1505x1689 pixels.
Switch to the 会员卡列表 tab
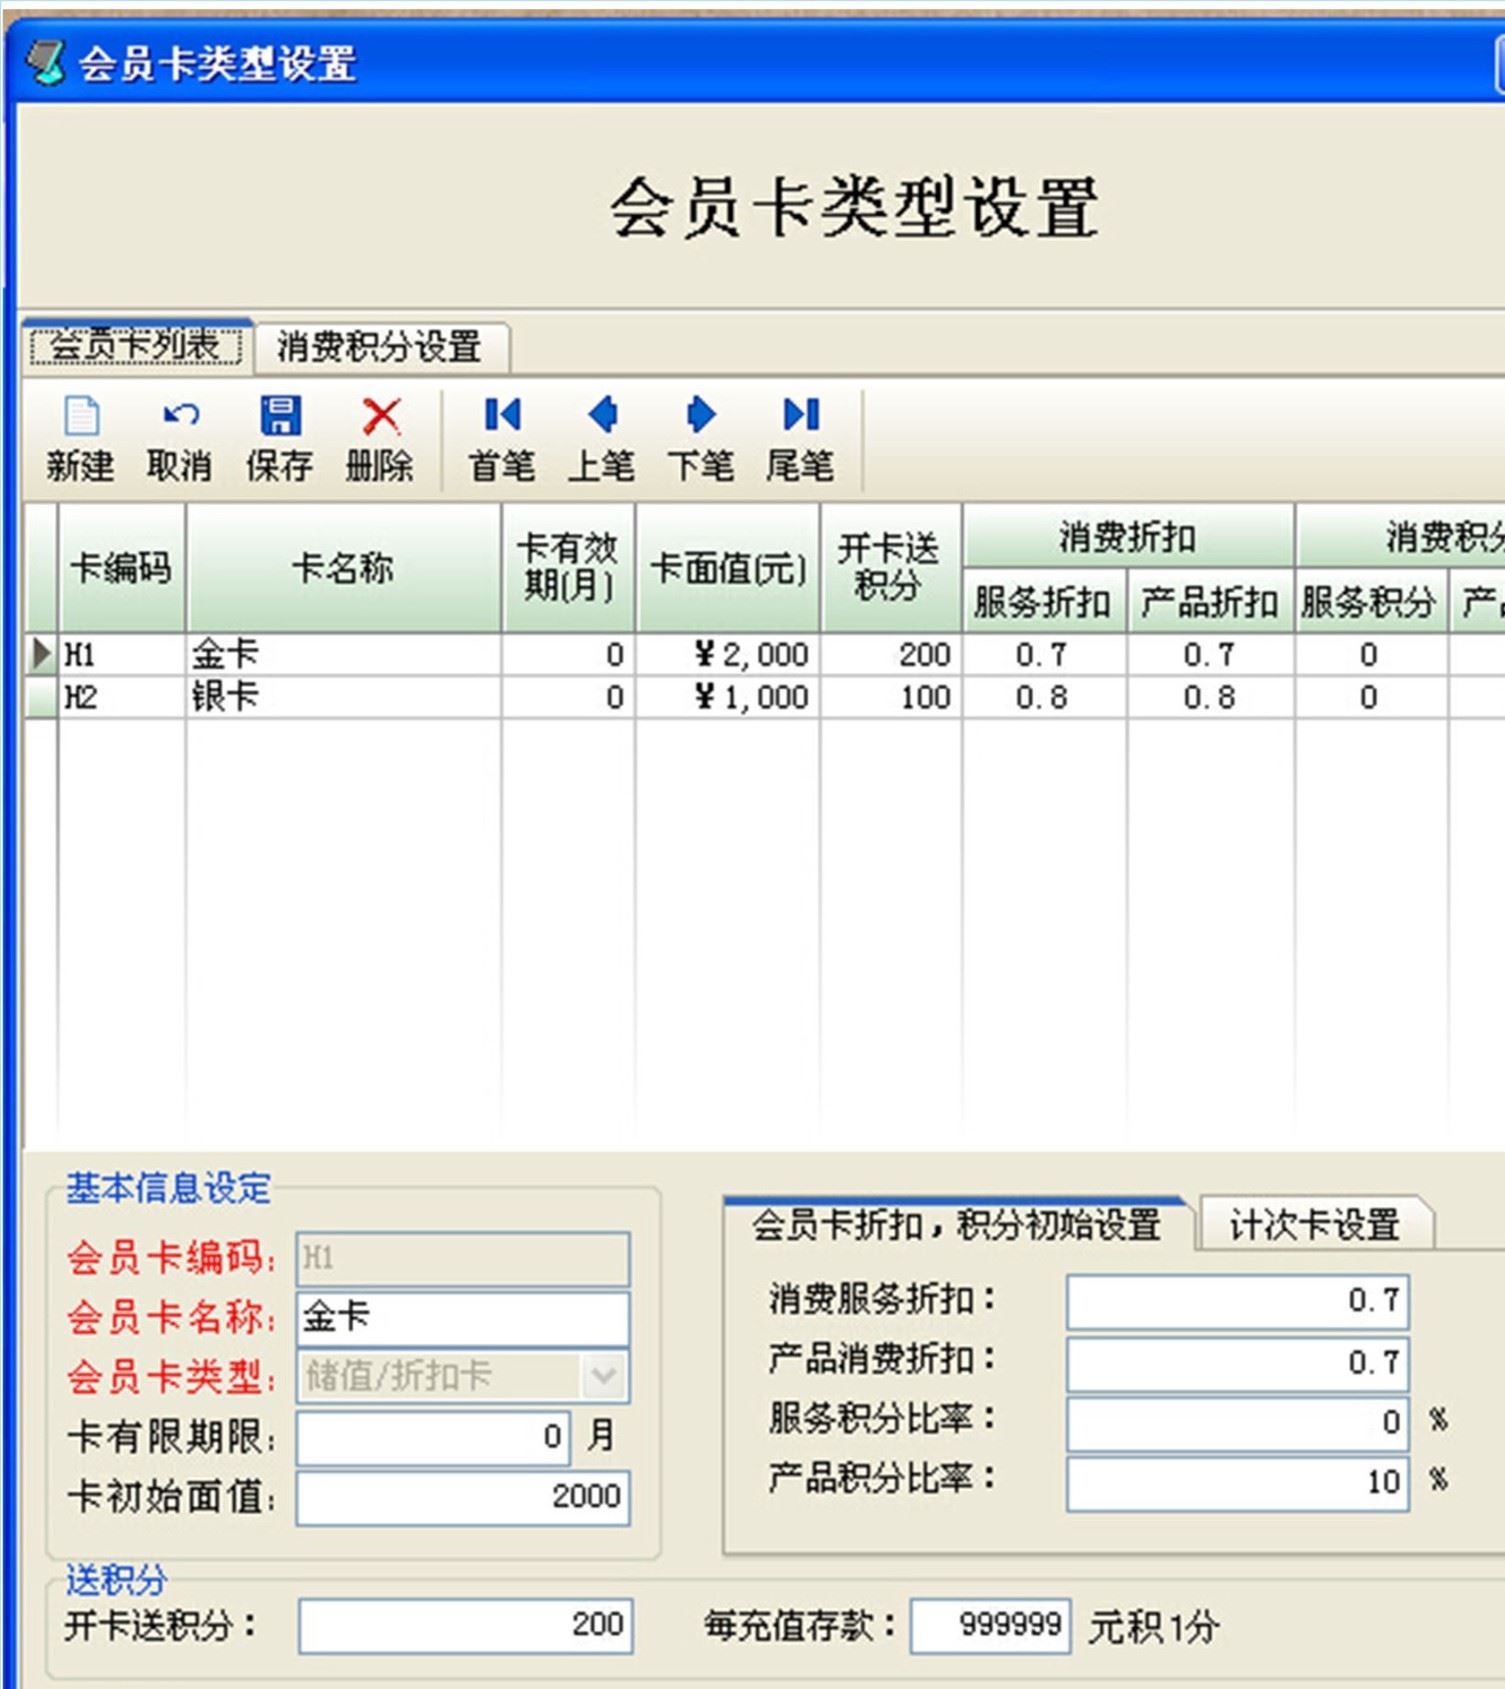pos(135,347)
